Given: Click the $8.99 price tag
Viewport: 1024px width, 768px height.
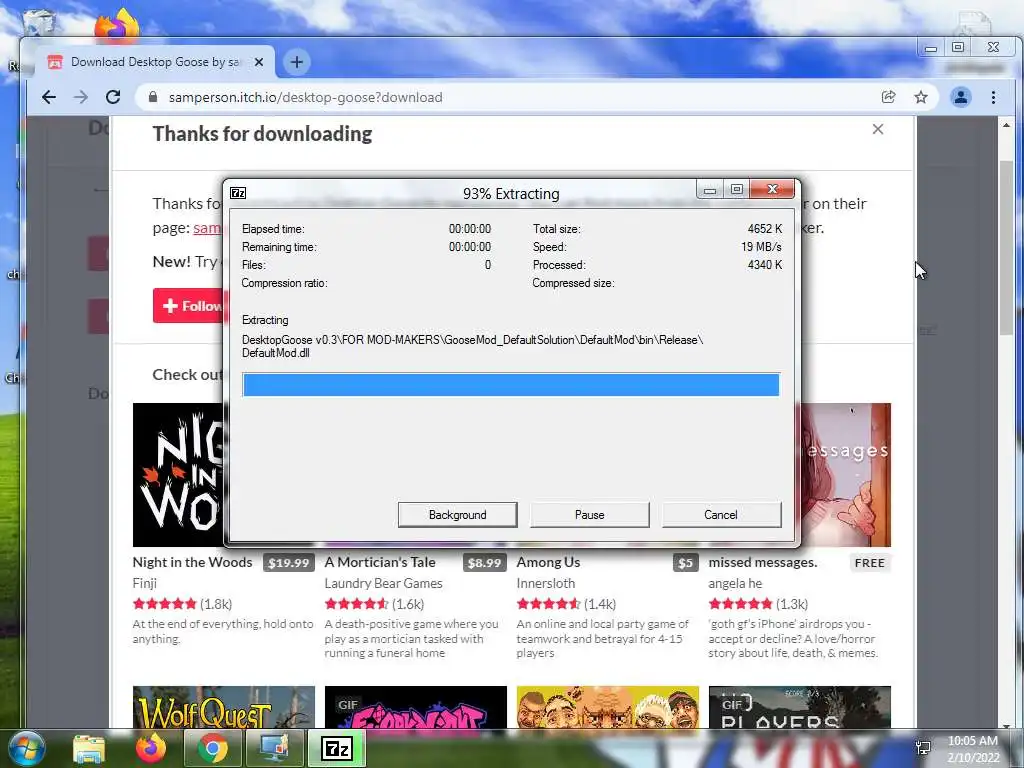Looking at the screenshot, I should click(x=485, y=563).
